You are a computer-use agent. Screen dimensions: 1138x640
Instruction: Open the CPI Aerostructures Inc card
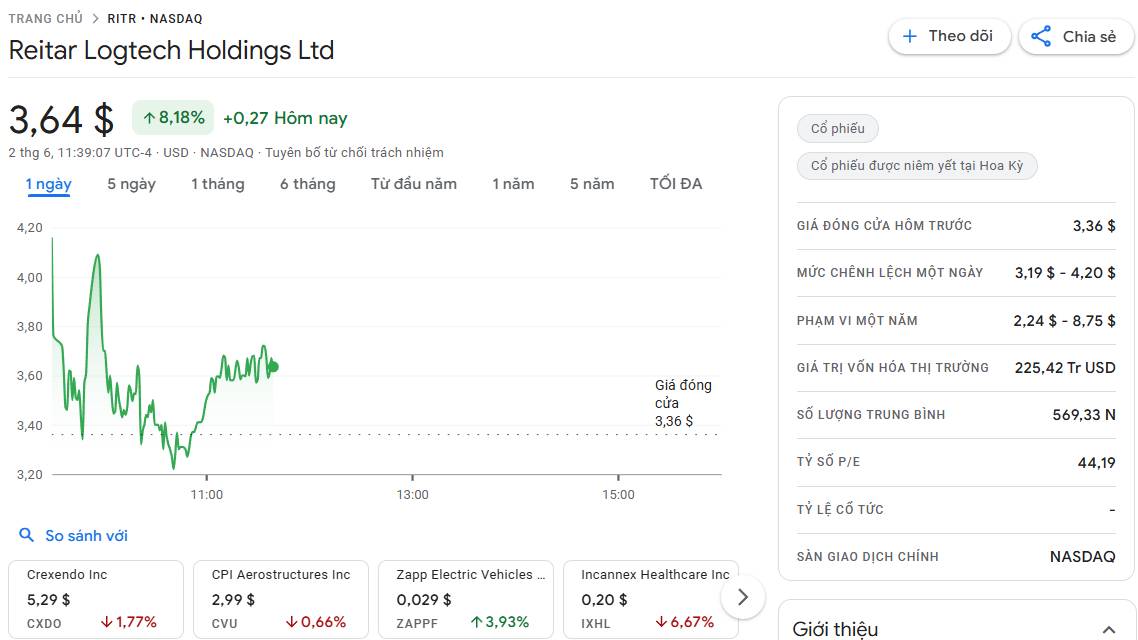(x=281, y=599)
